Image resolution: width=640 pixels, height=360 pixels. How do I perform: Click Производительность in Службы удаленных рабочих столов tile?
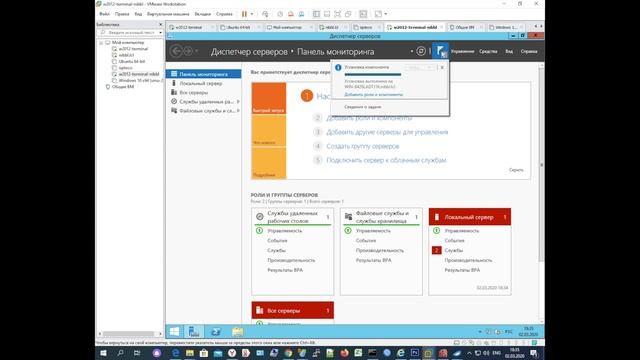tap(291, 260)
